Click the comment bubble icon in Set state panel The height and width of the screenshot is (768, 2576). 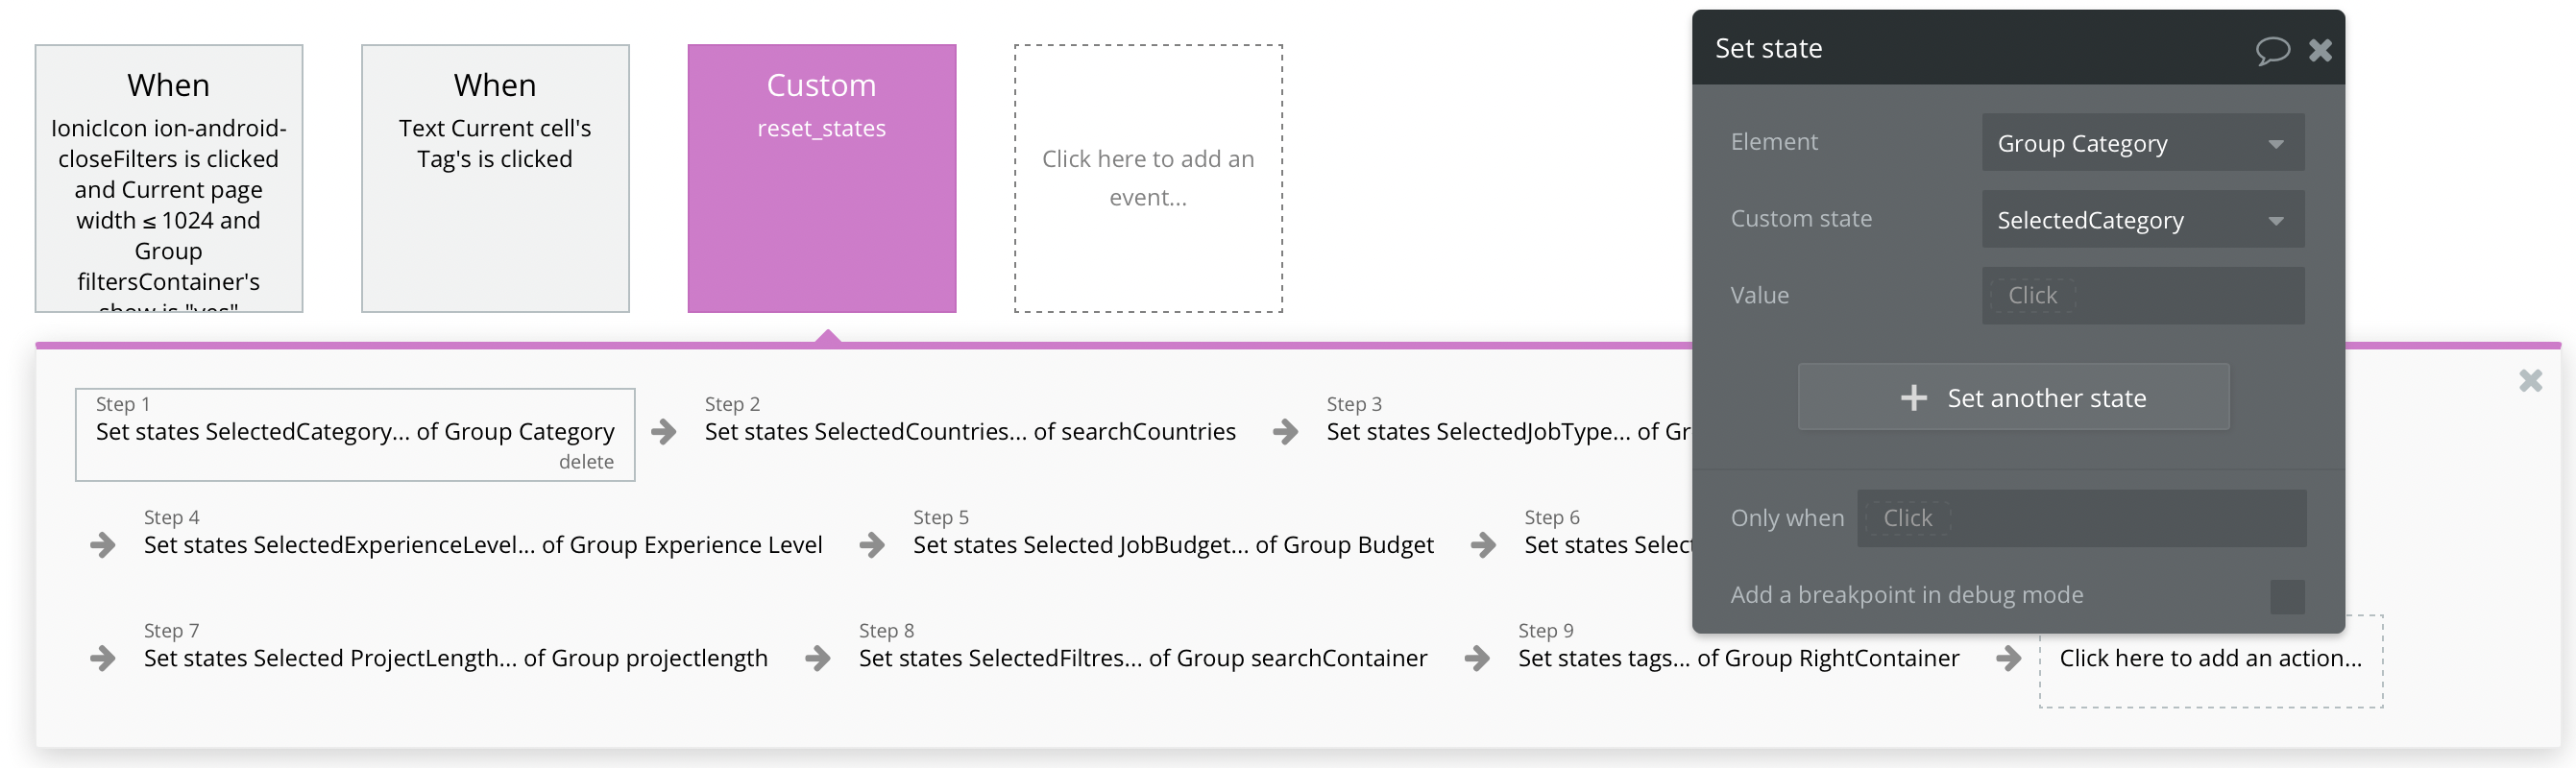coord(2271,50)
